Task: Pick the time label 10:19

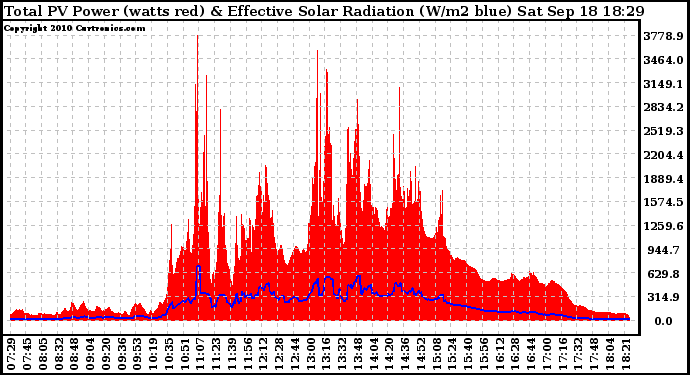Action: coord(154,354)
